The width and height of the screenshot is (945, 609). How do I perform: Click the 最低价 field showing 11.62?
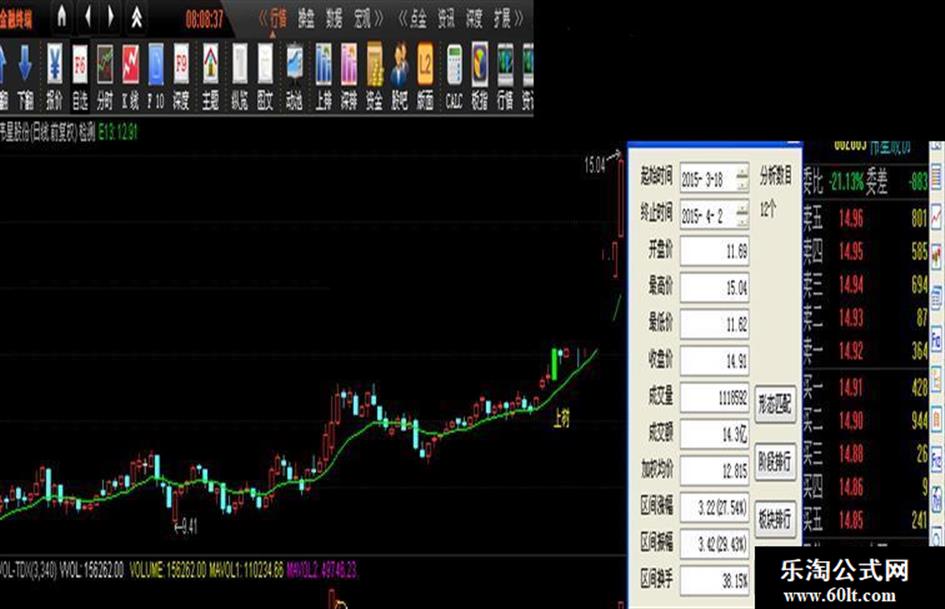tap(715, 324)
